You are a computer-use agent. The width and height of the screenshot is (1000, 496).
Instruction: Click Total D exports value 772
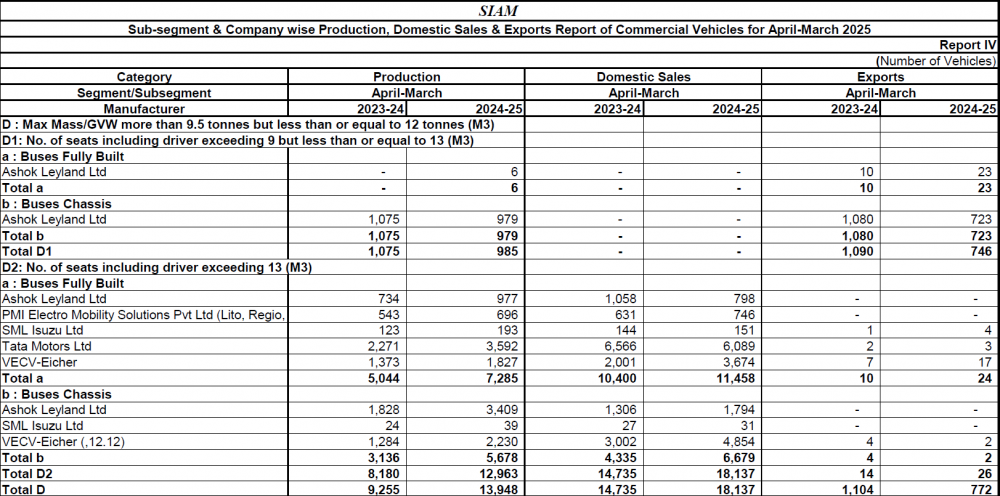click(981, 490)
